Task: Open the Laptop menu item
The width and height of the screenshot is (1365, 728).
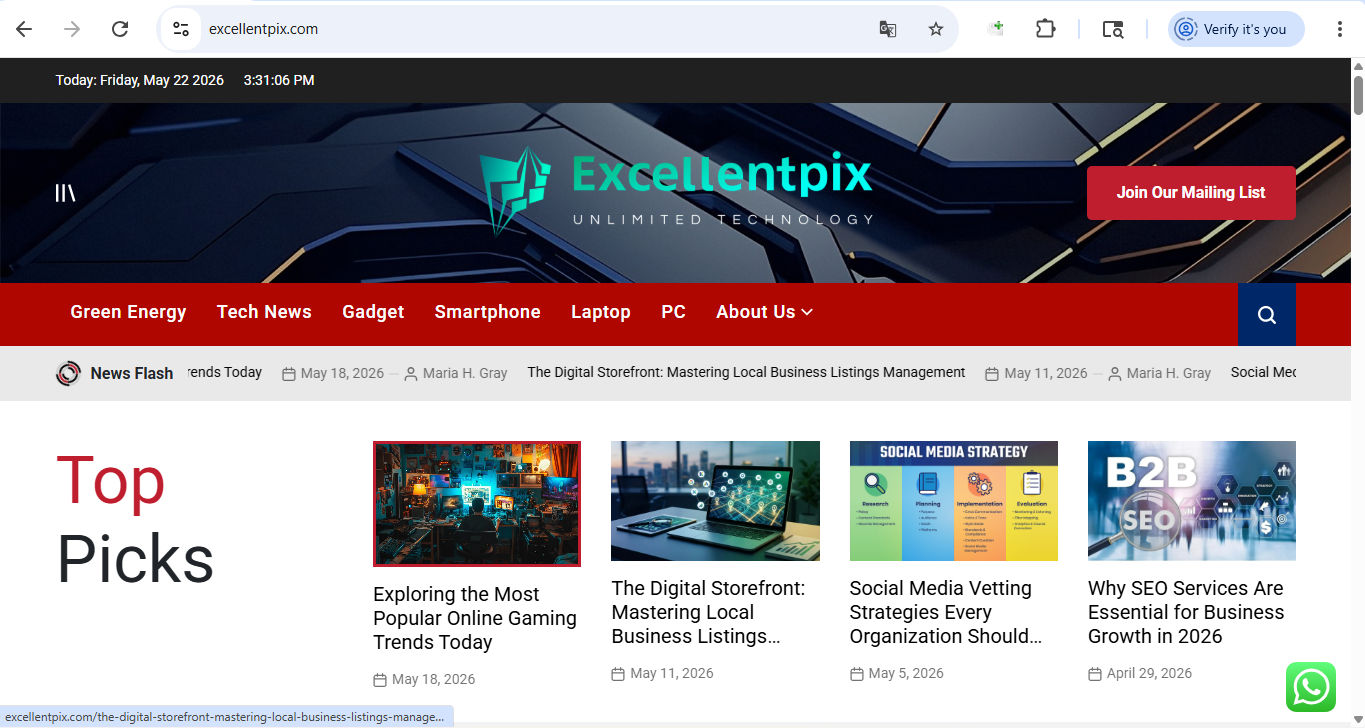Action: [601, 312]
